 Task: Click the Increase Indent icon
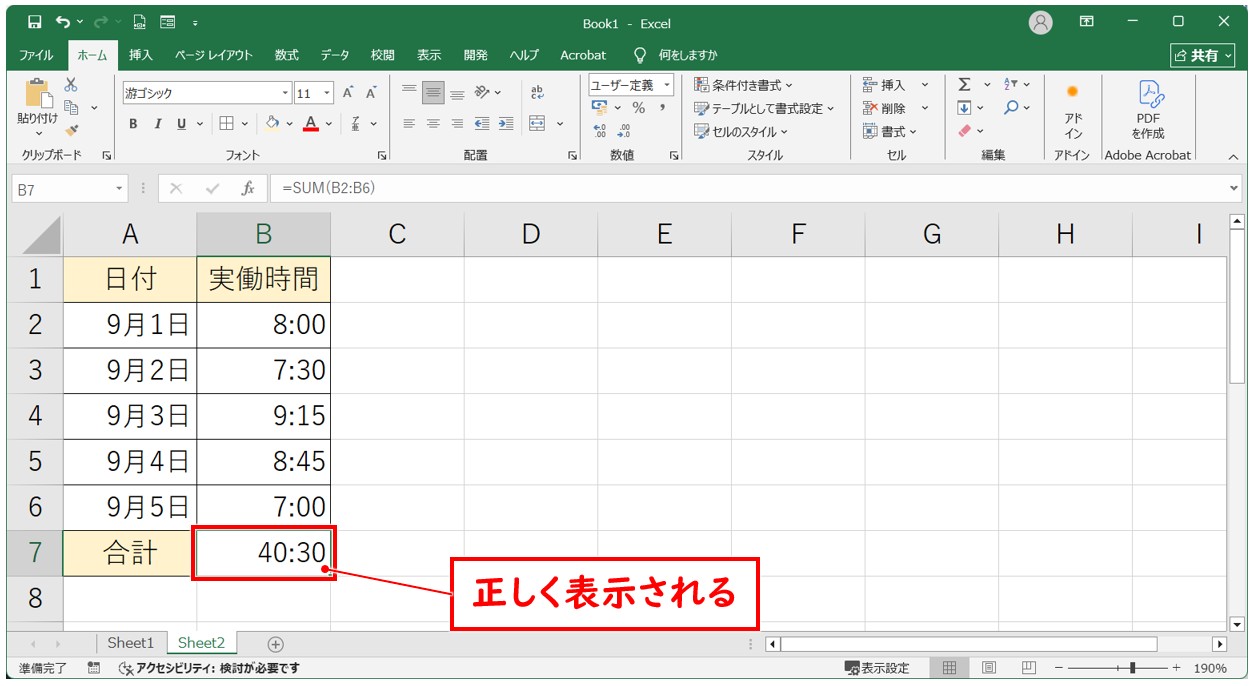[505, 124]
